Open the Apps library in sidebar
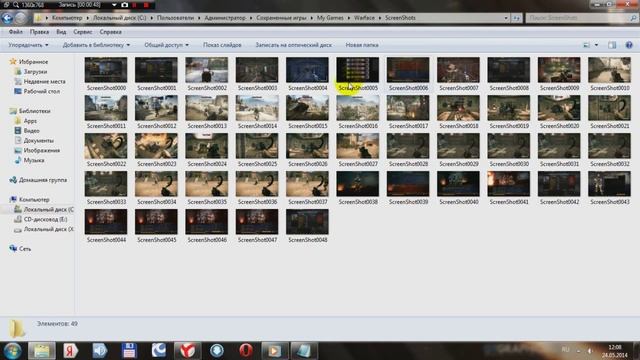The image size is (640, 360). click(x=30, y=121)
